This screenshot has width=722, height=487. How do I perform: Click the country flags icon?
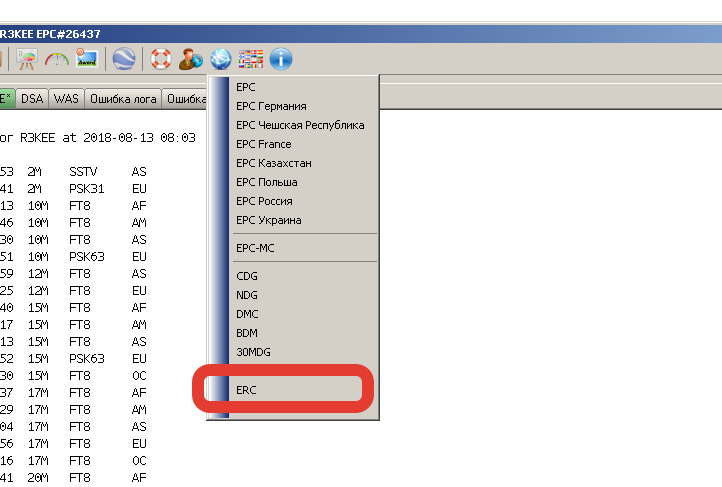(x=251, y=59)
